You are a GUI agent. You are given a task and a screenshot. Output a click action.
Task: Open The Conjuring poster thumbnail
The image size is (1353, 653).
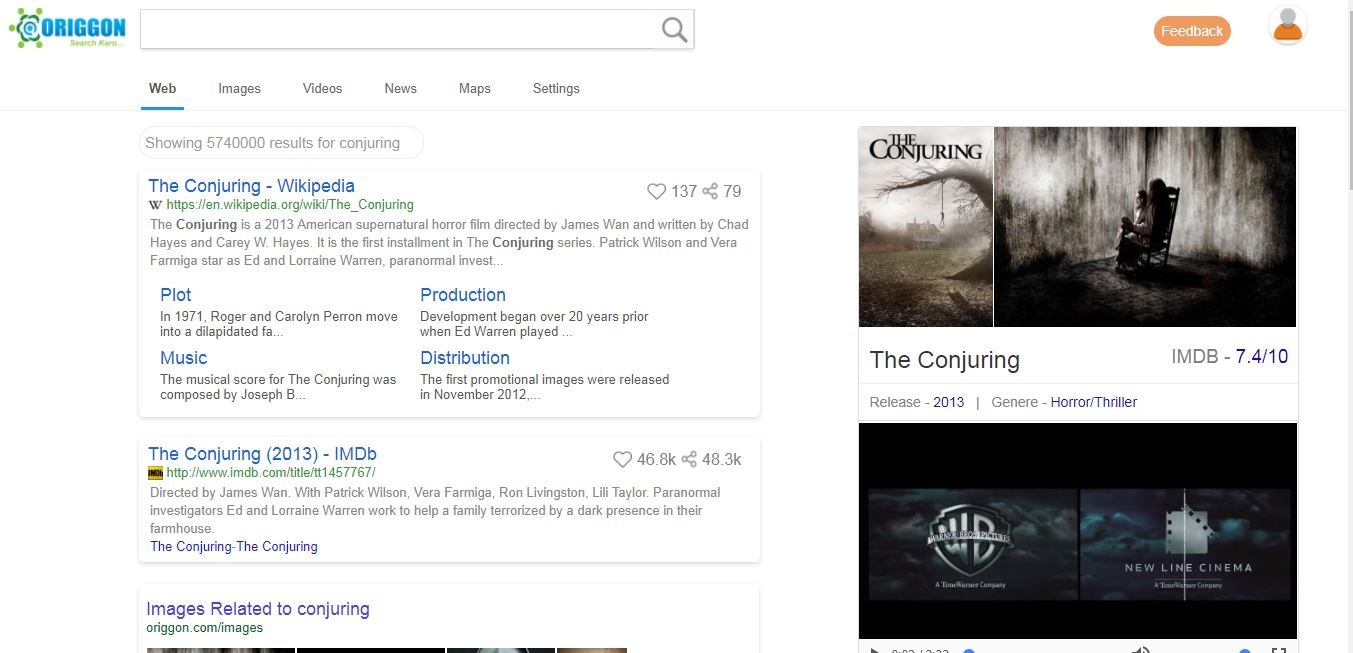926,226
